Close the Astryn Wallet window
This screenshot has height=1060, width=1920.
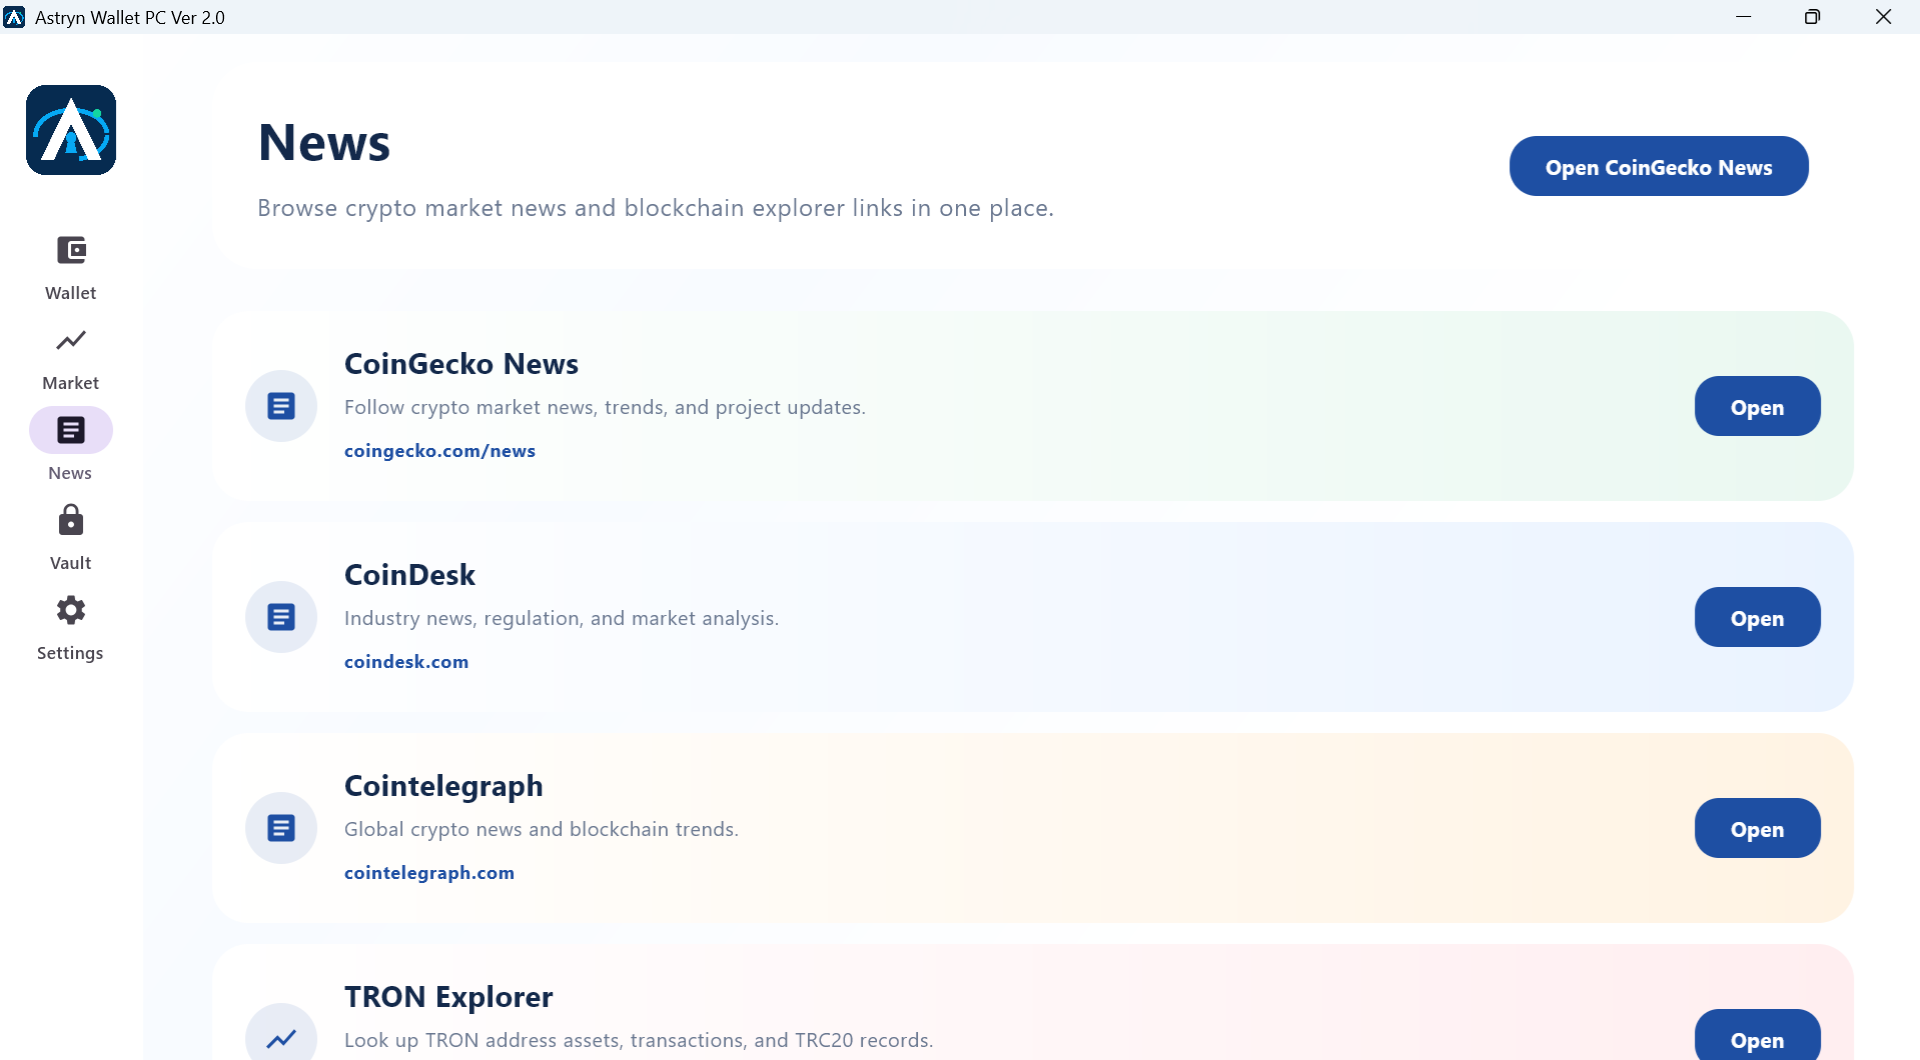(1883, 17)
